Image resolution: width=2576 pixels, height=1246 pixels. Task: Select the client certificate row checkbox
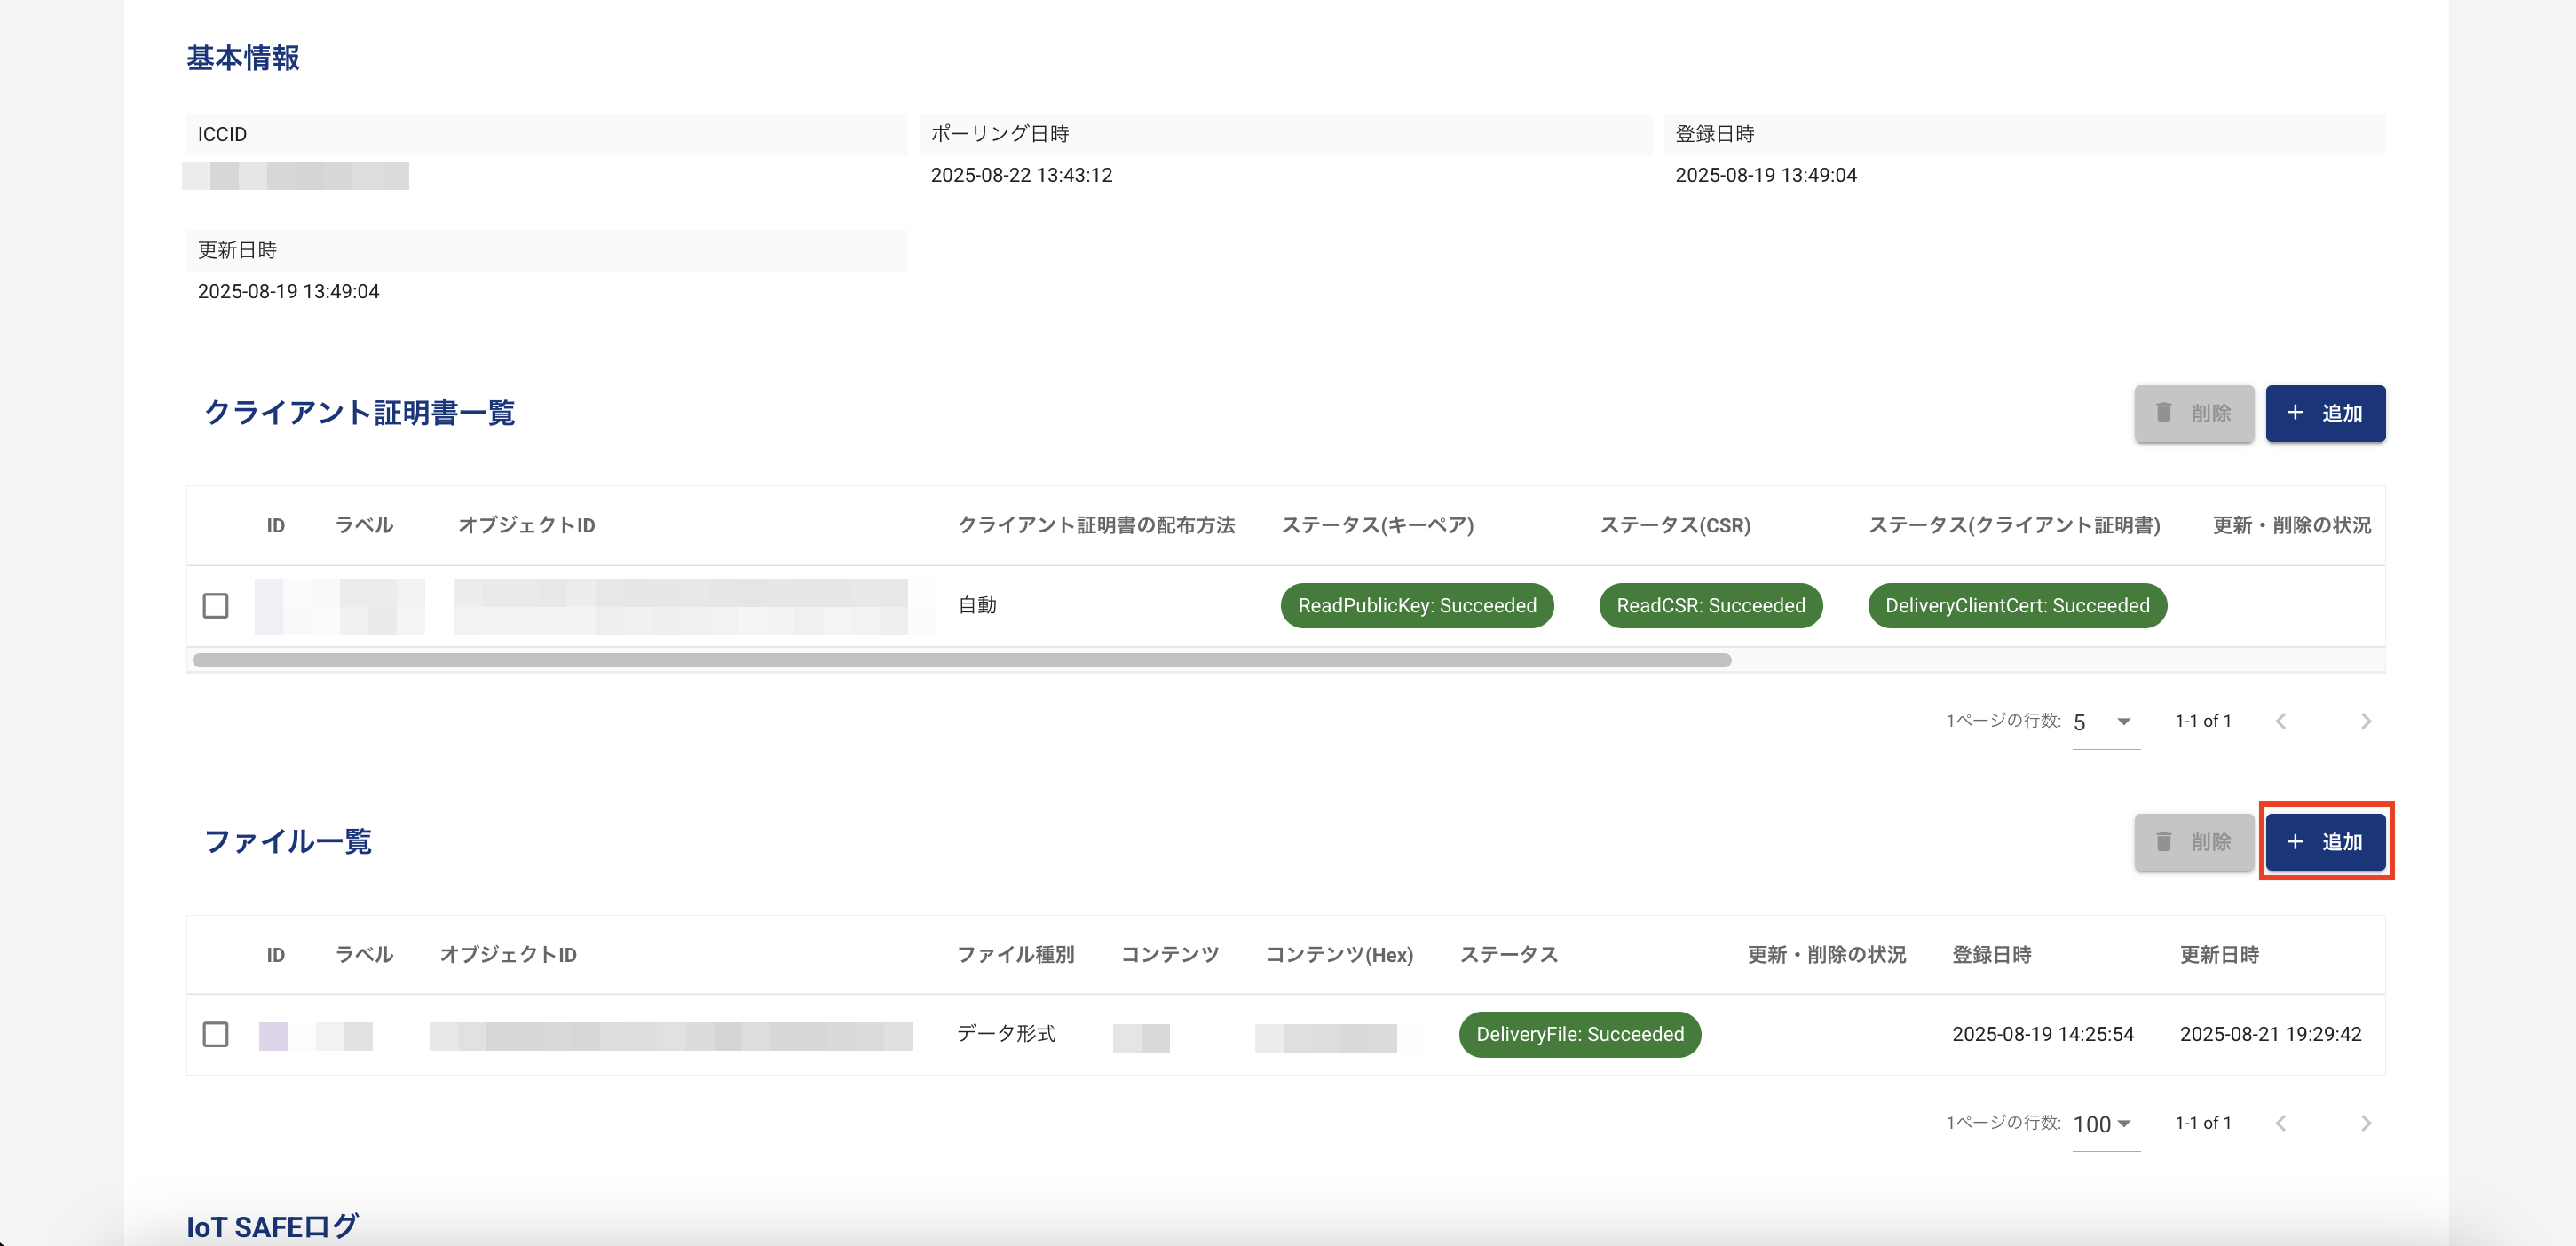[x=215, y=606]
